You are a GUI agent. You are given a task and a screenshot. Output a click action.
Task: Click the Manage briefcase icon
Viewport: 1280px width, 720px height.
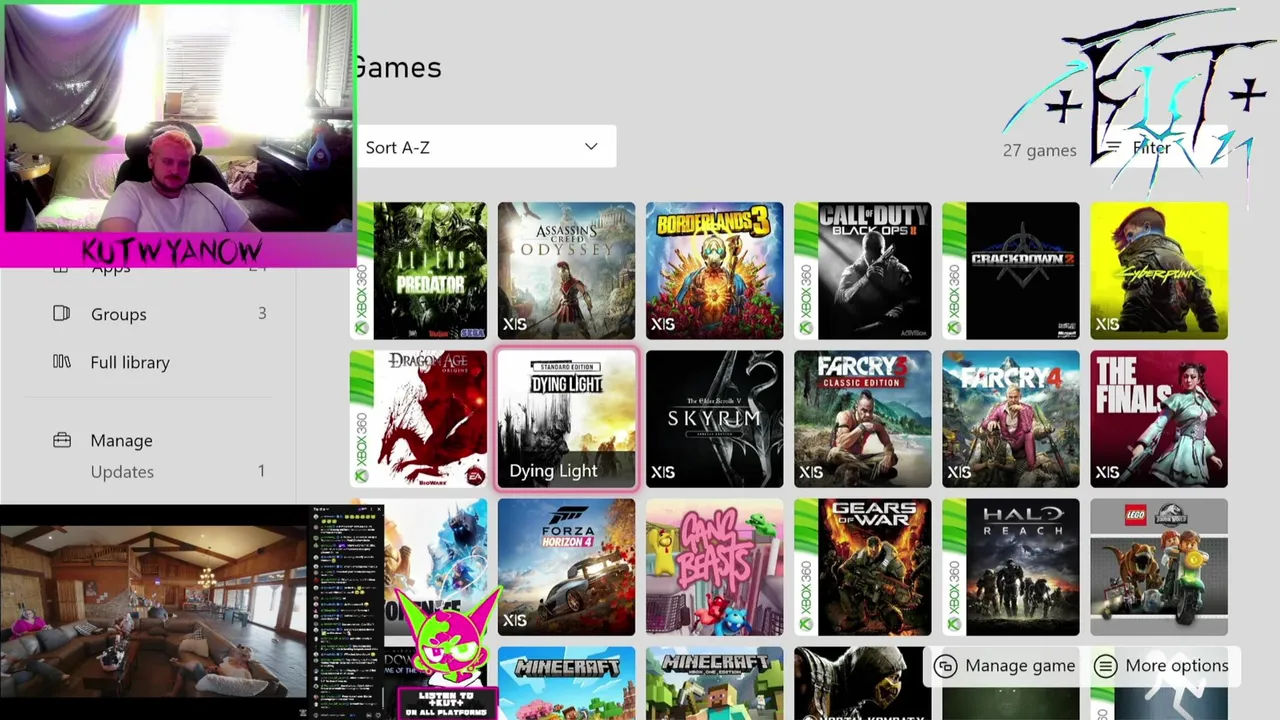pyautogui.click(x=62, y=440)
